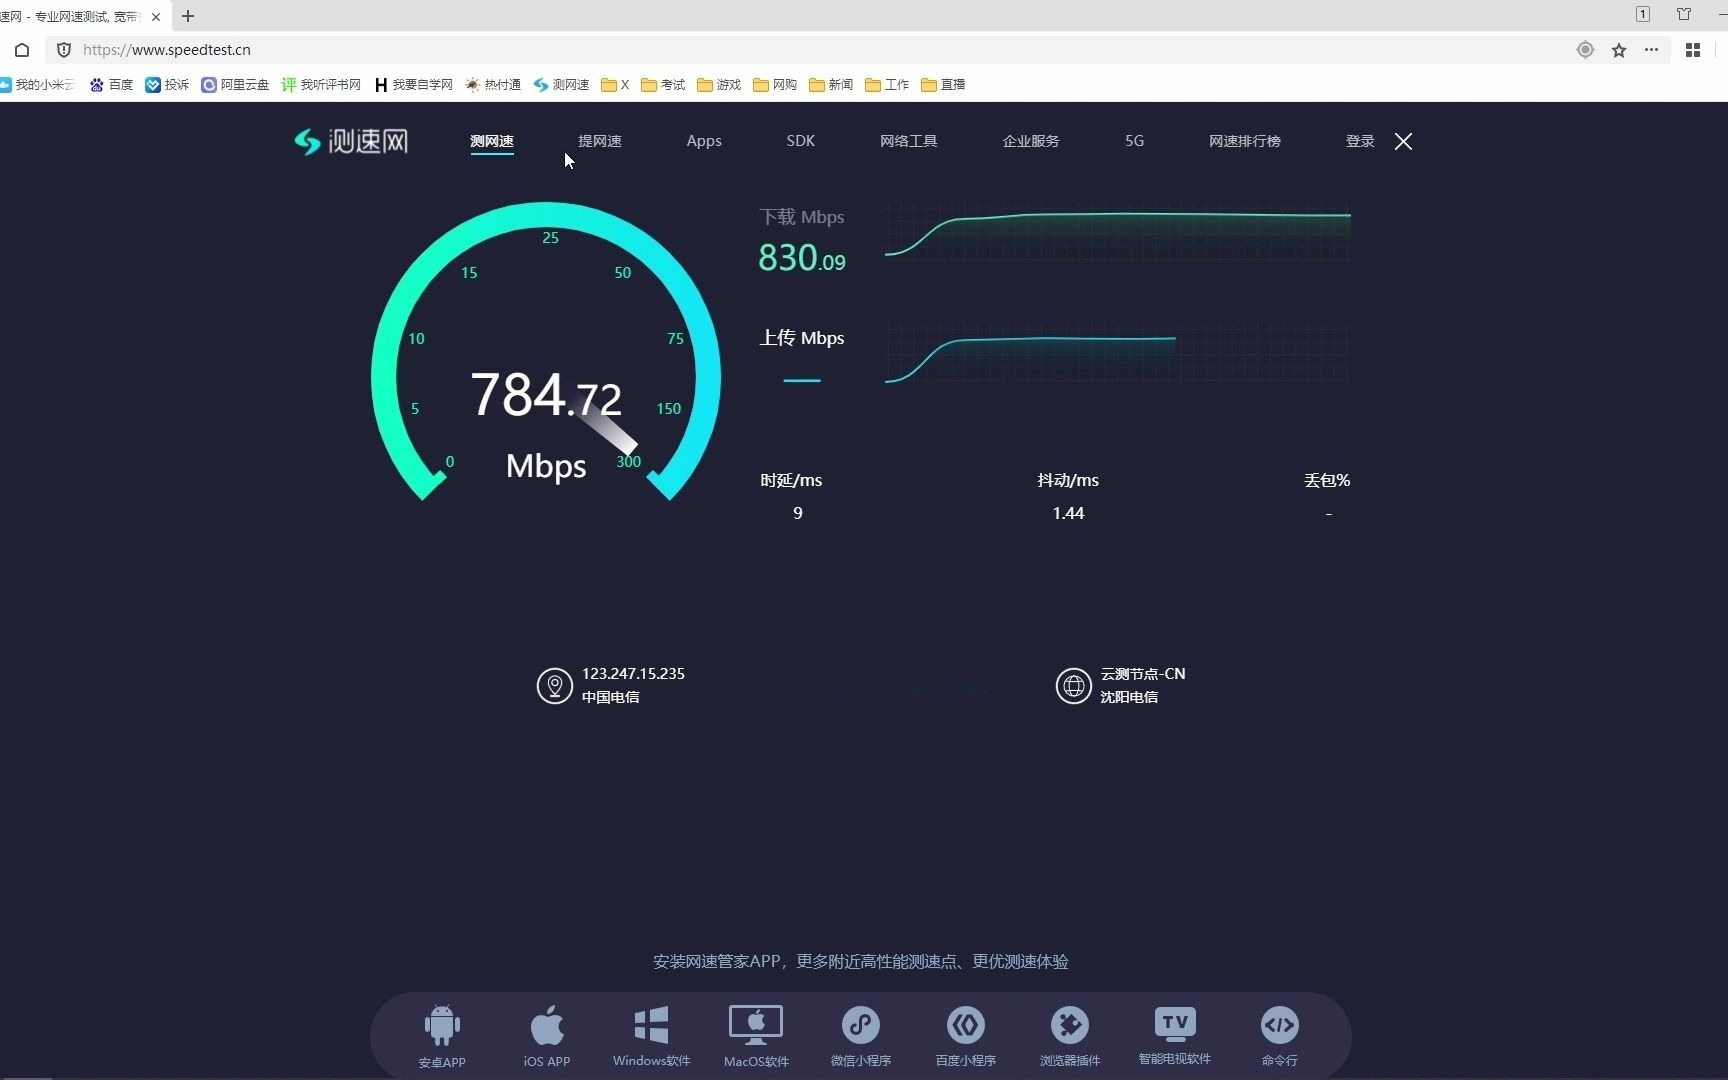Toggle the browser shield protection icon

point(63,49)
